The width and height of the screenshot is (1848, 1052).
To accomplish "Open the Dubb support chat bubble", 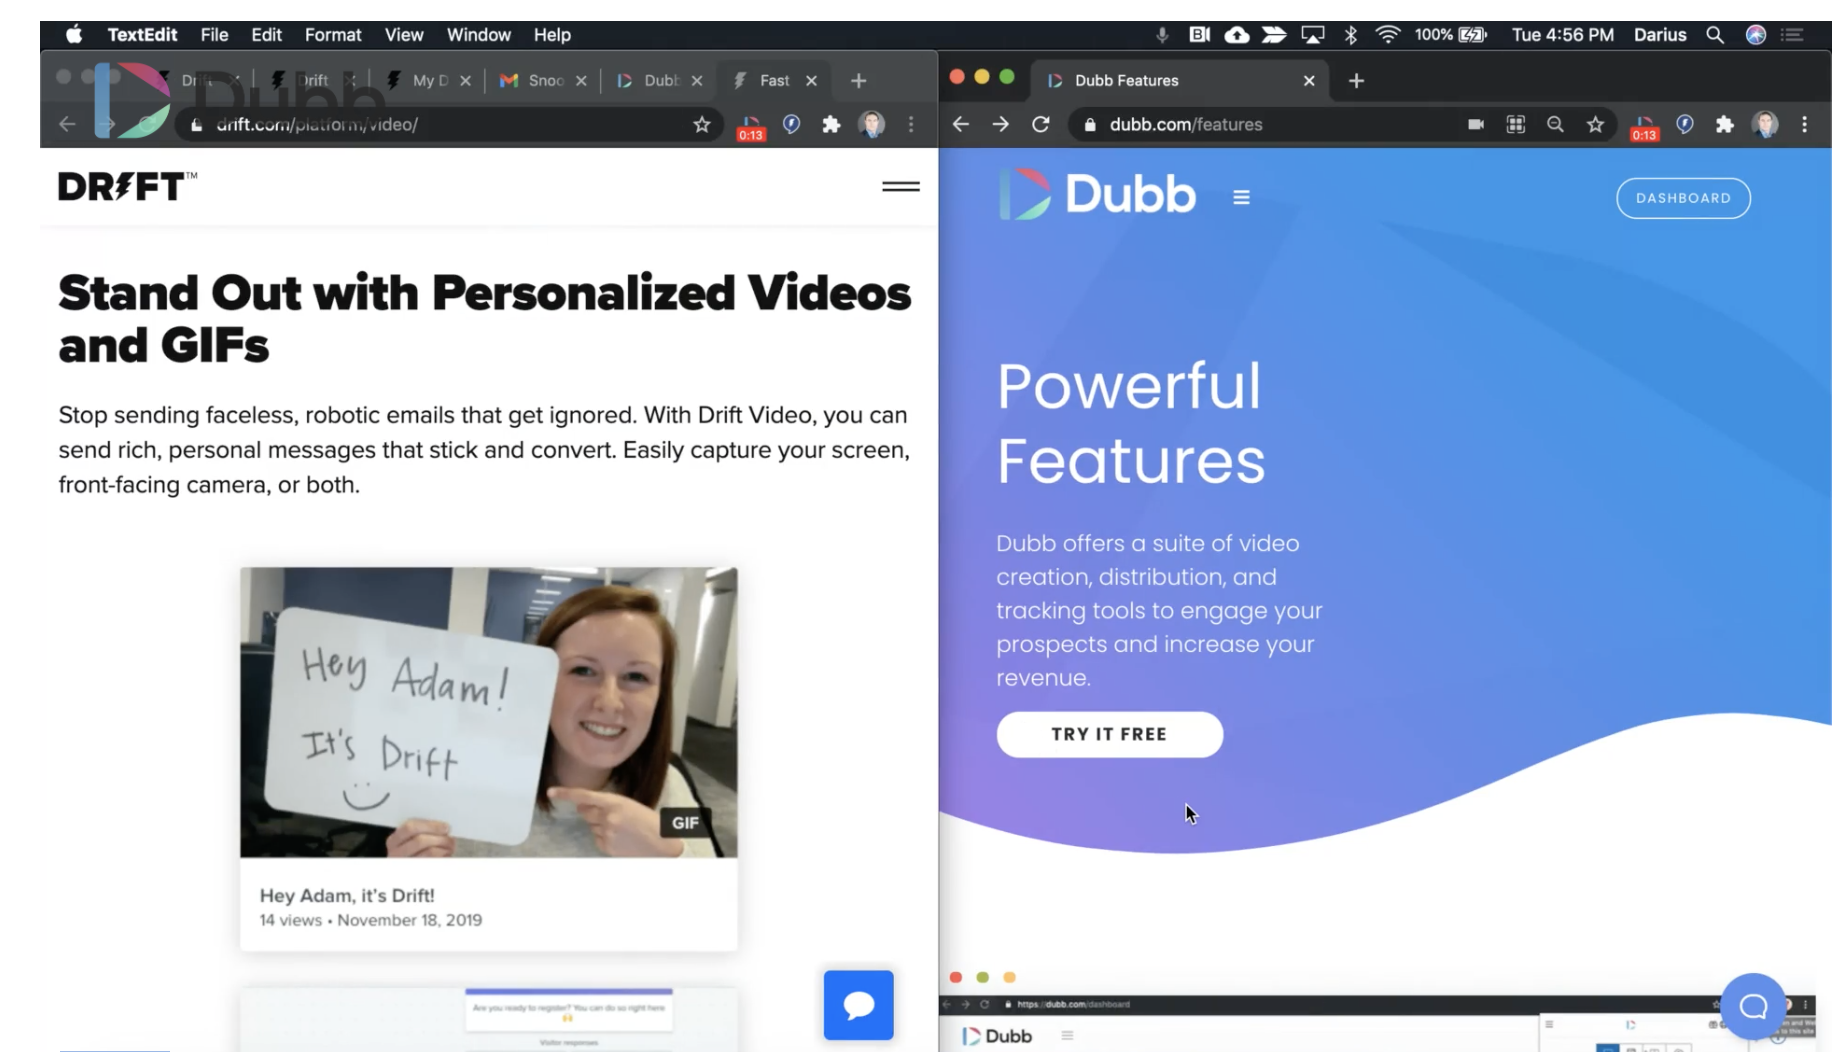I will [x=1753, y=1006].
